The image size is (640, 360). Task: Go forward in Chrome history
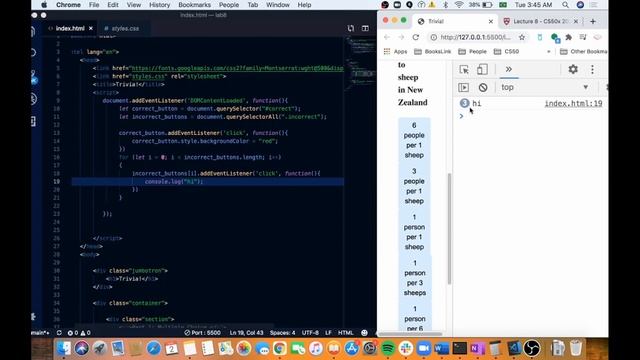coord(401,37)
